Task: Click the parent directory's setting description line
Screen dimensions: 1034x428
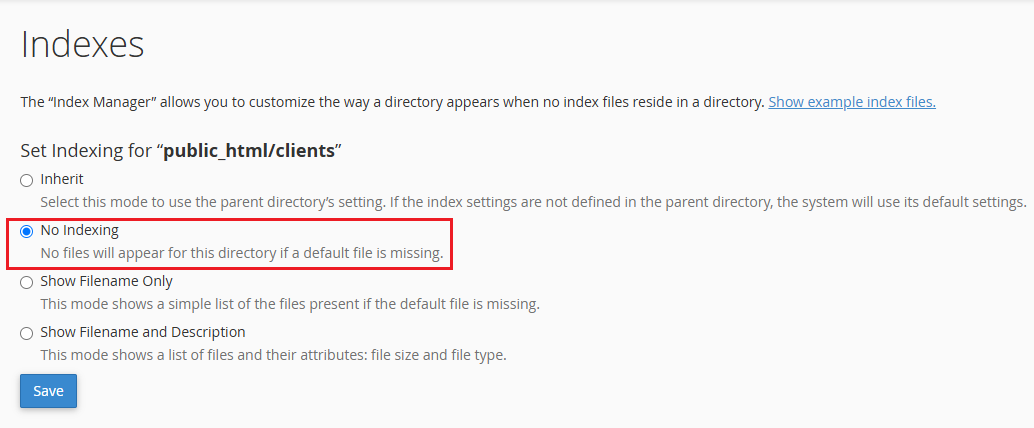Action: 533,202
